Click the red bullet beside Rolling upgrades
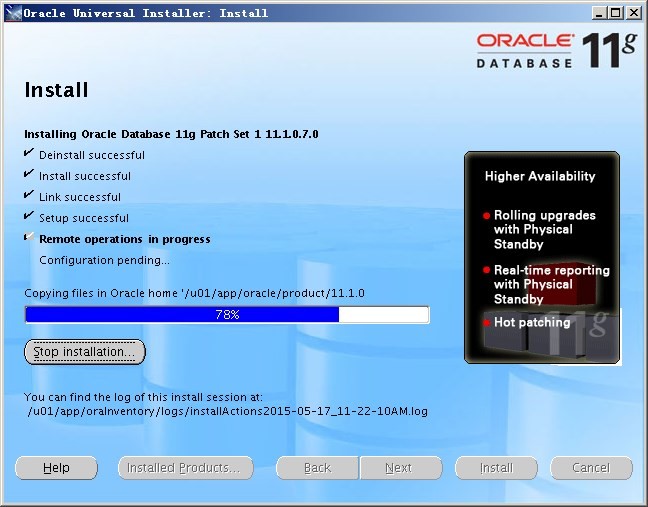 (486, 216)
